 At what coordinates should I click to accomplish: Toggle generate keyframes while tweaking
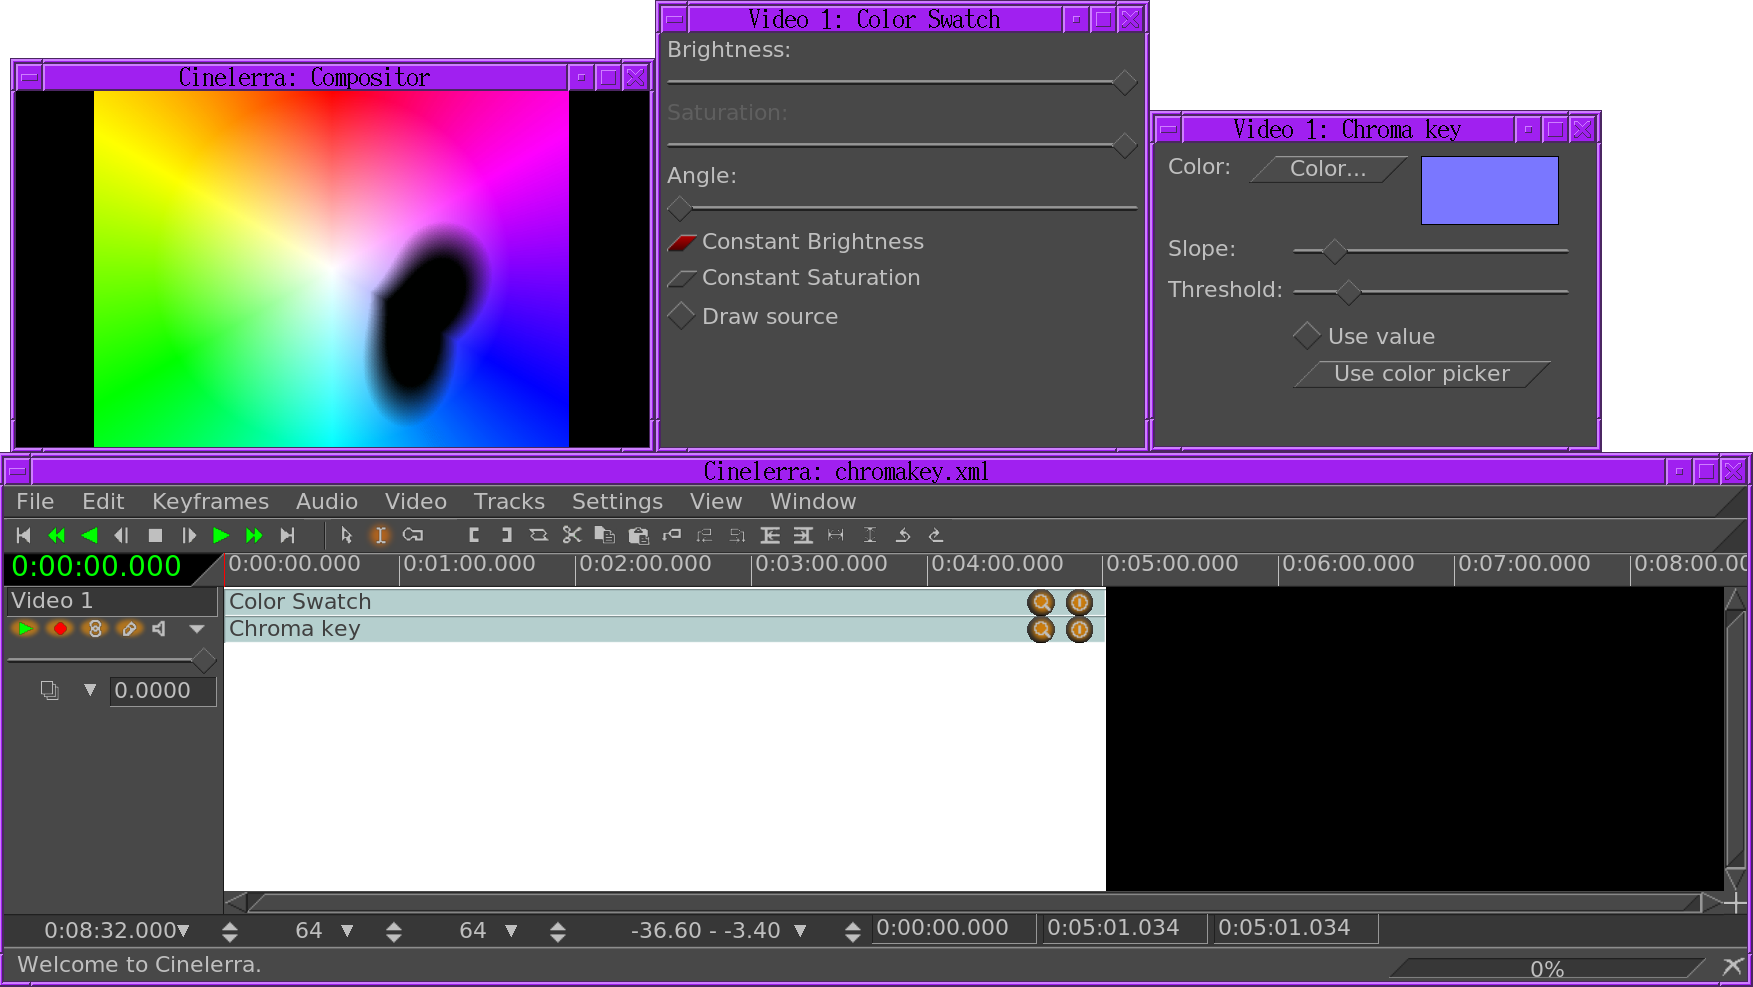tap(413, 536)
